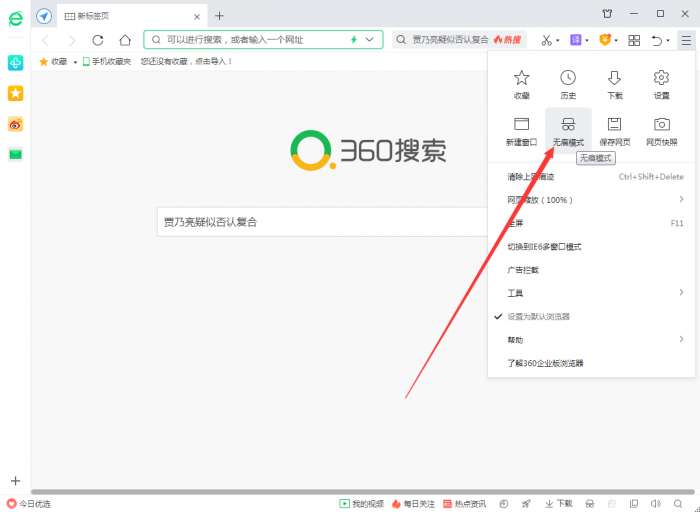This screenshot has height=512, width=700.
Task: Select 了解360企业版浏览器 menu entry
Action: [592, 363]
